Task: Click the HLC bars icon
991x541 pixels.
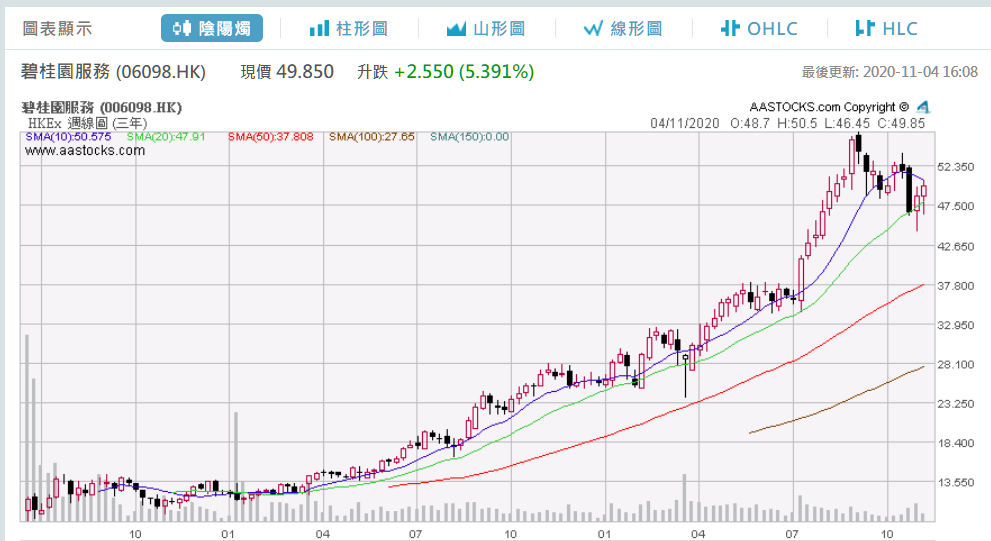Action: pyautogui.click(x=865, y=28)
